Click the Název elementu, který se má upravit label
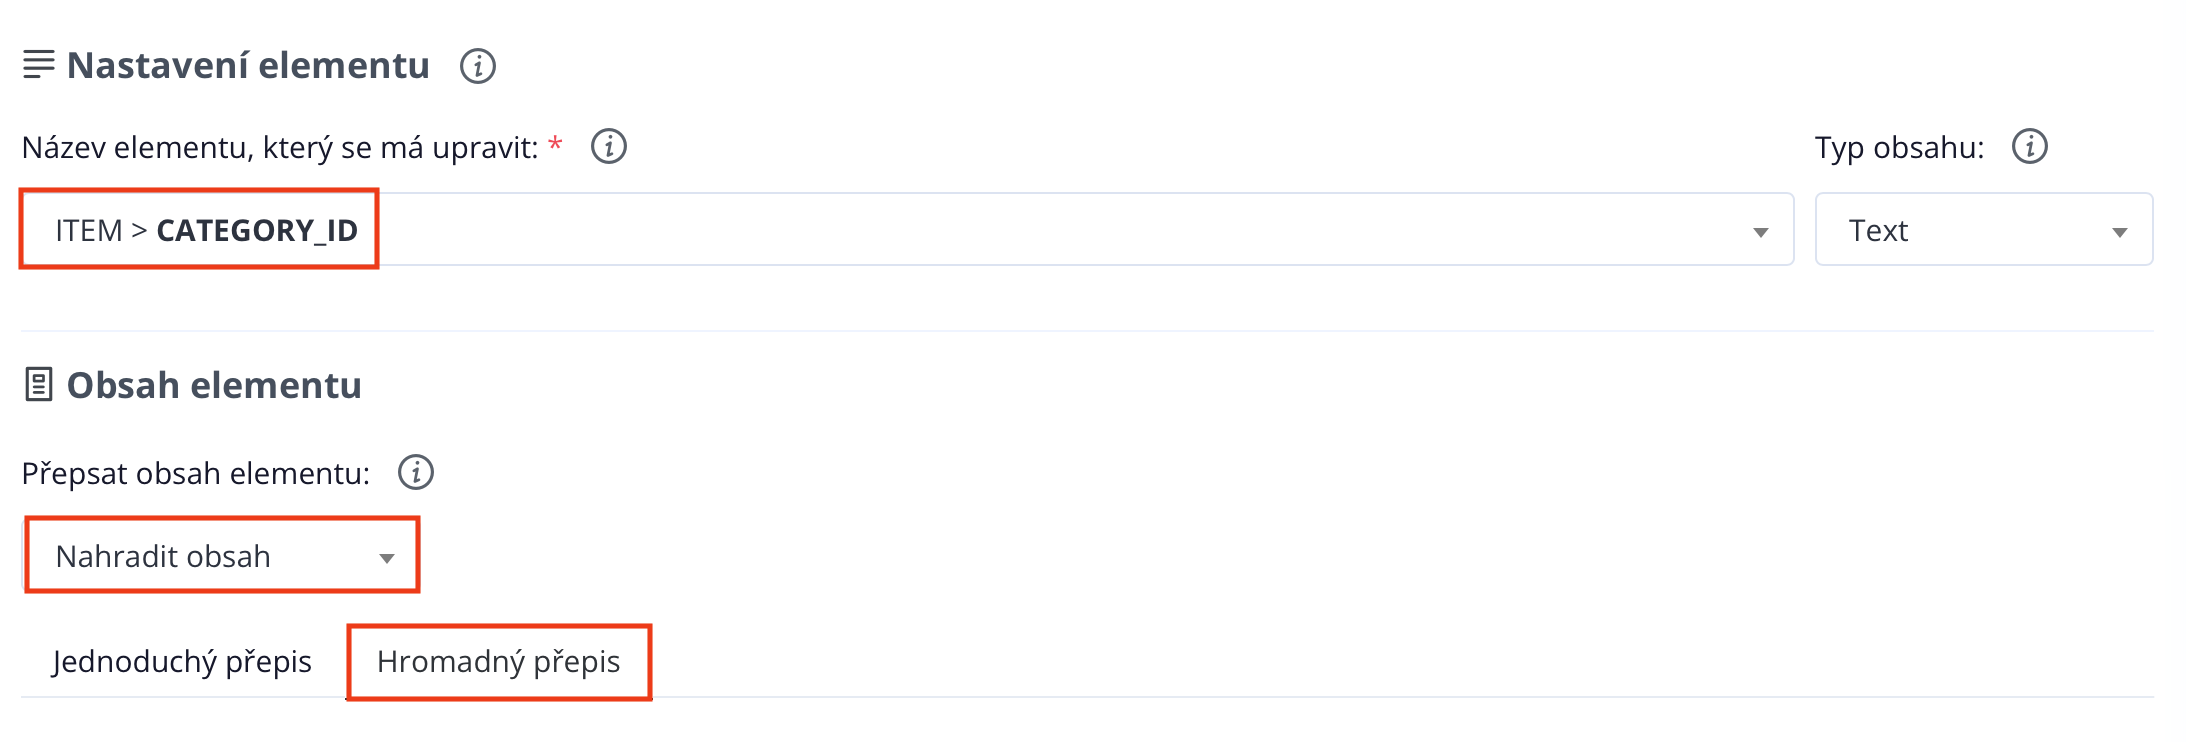The height and width of the screenshot is (742, 2186). click(280, 147)
